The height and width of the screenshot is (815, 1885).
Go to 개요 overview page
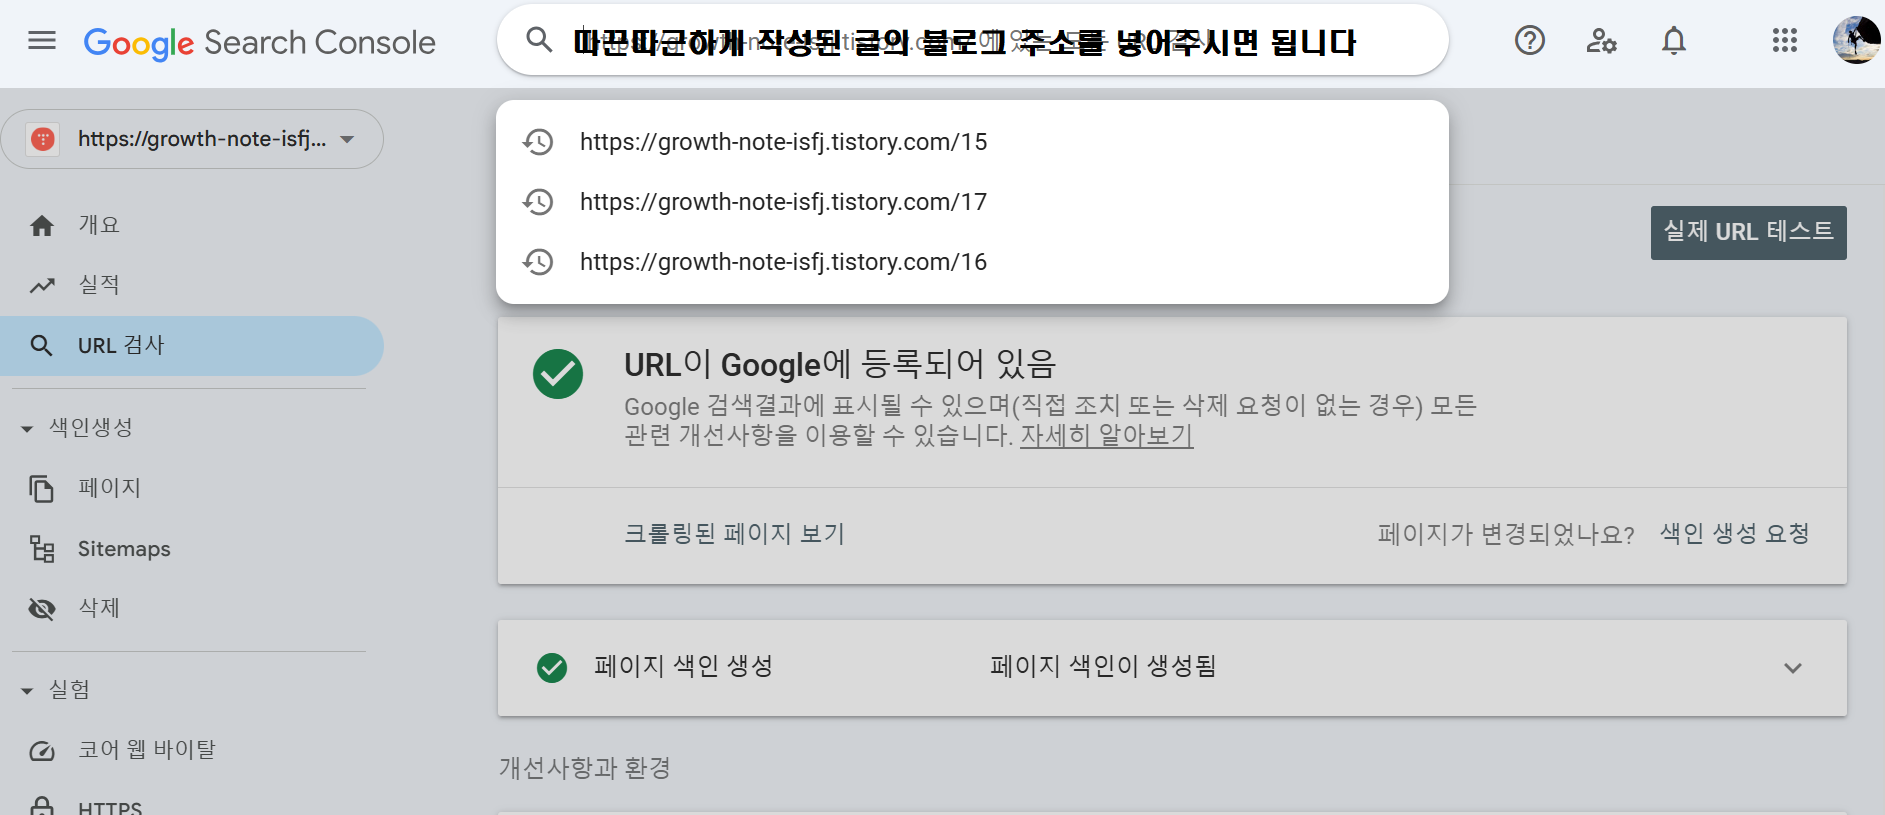192,225
